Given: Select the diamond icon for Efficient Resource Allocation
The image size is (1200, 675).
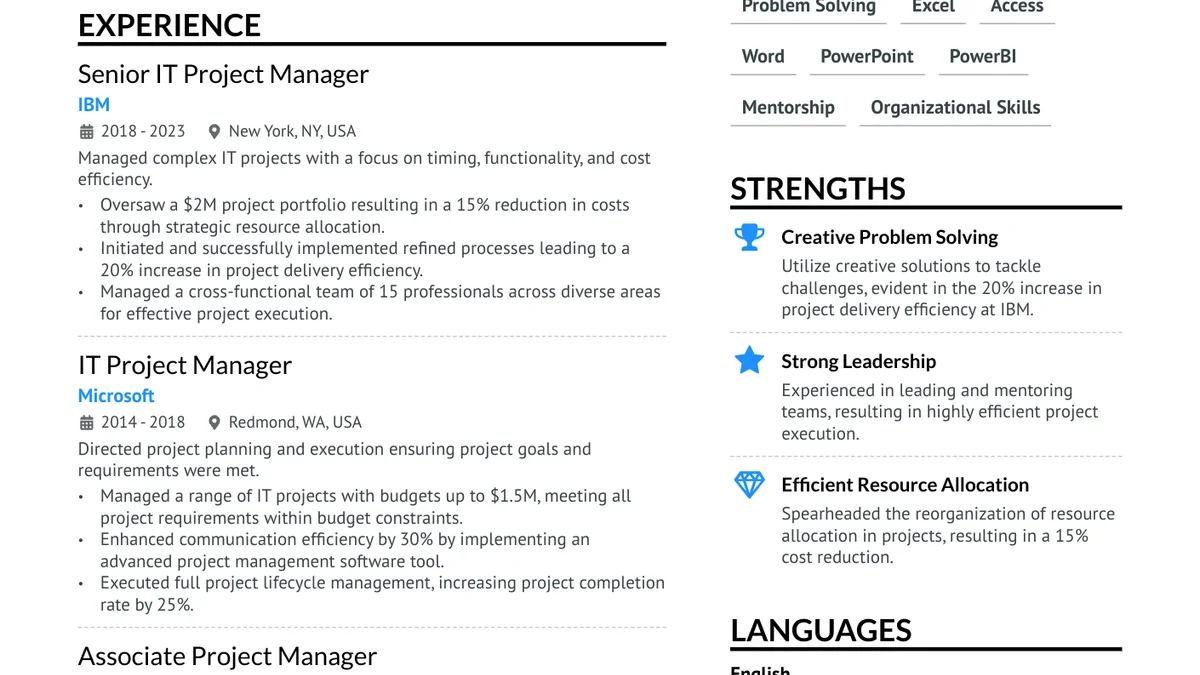Looking at the screenshot, I should coord(749,484).
